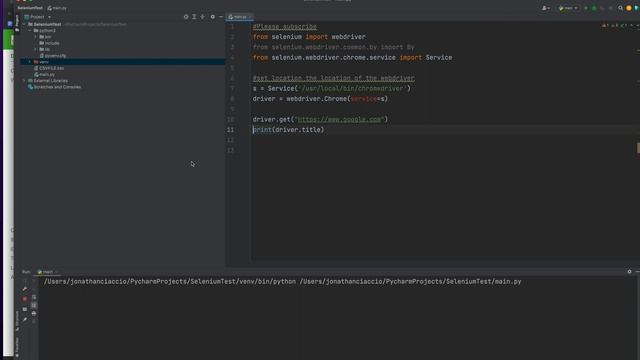Click the editor warnings inspection indicator
Image resolution: width=640 pixels, height=360 pixels.
tap(616, 25)
